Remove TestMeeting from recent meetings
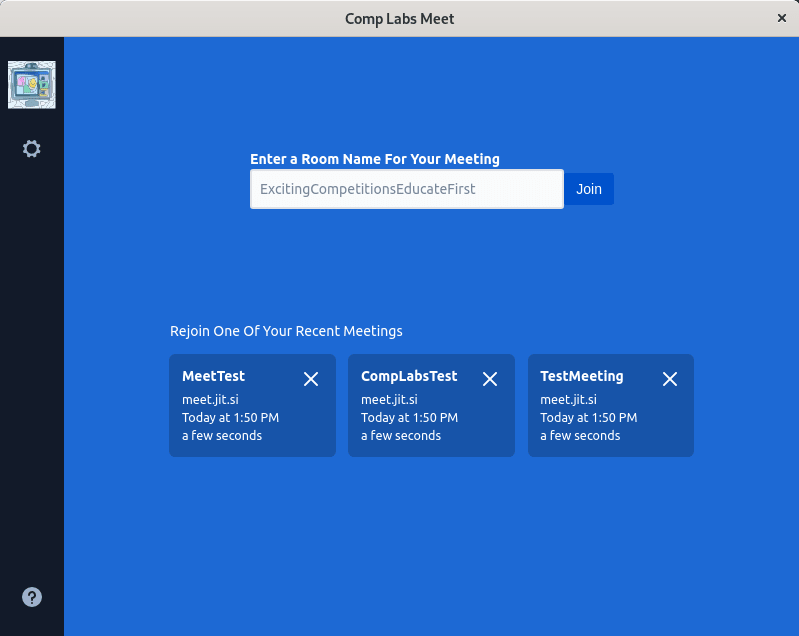Screen dimensions: 799x636 click(670, 379)
